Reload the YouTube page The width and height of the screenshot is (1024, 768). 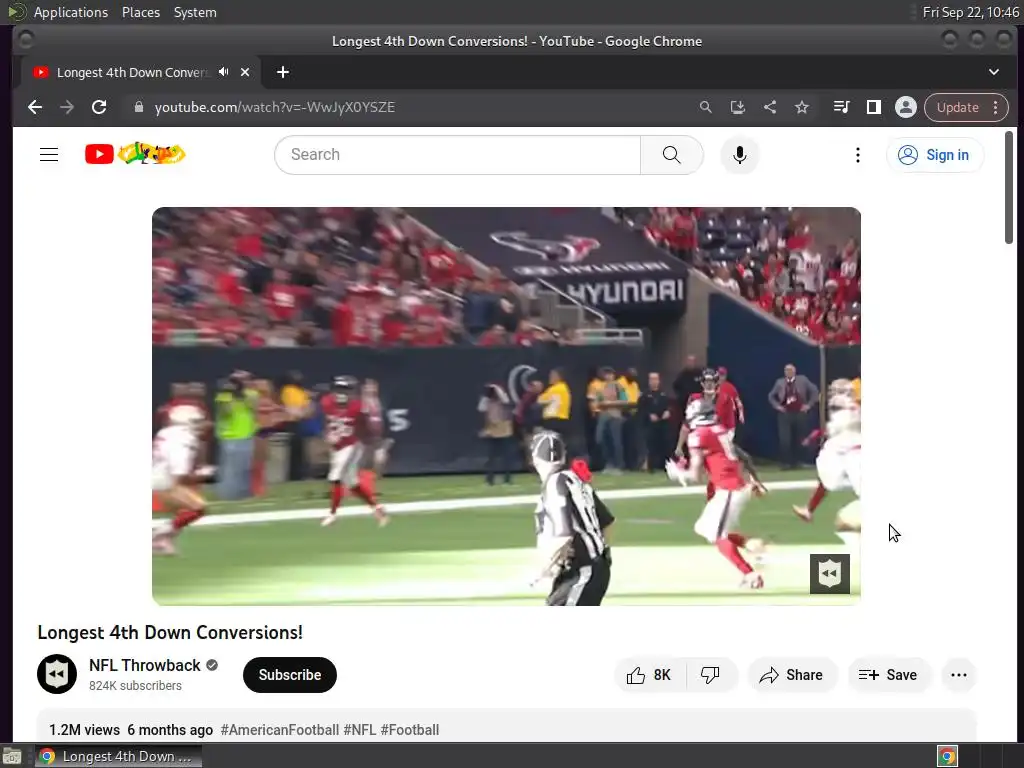(x=99, y=107)
